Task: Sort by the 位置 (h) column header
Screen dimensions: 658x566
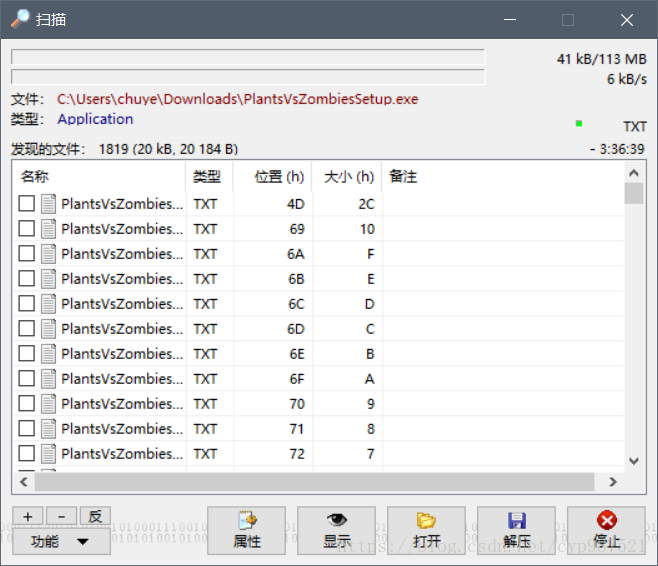Action: tap(272, 177)
